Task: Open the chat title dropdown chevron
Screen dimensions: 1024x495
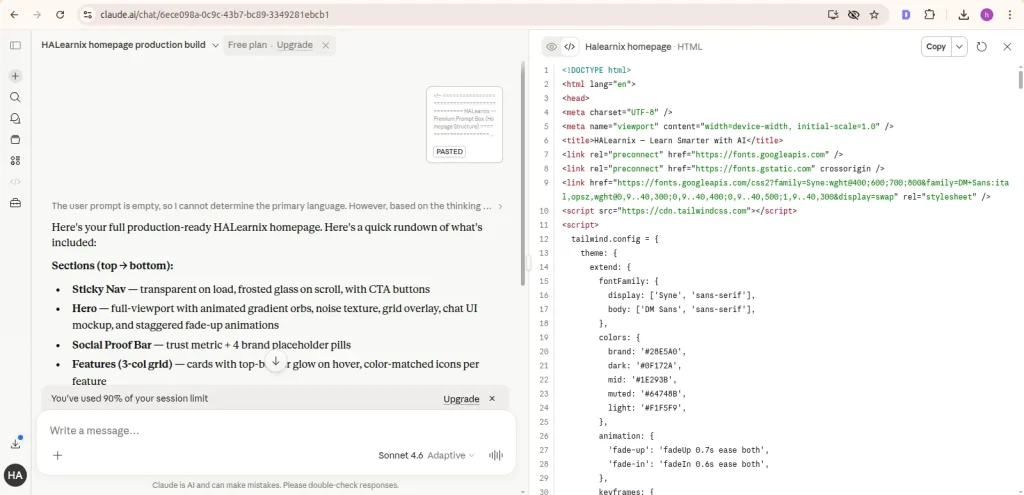Action: 216,45
